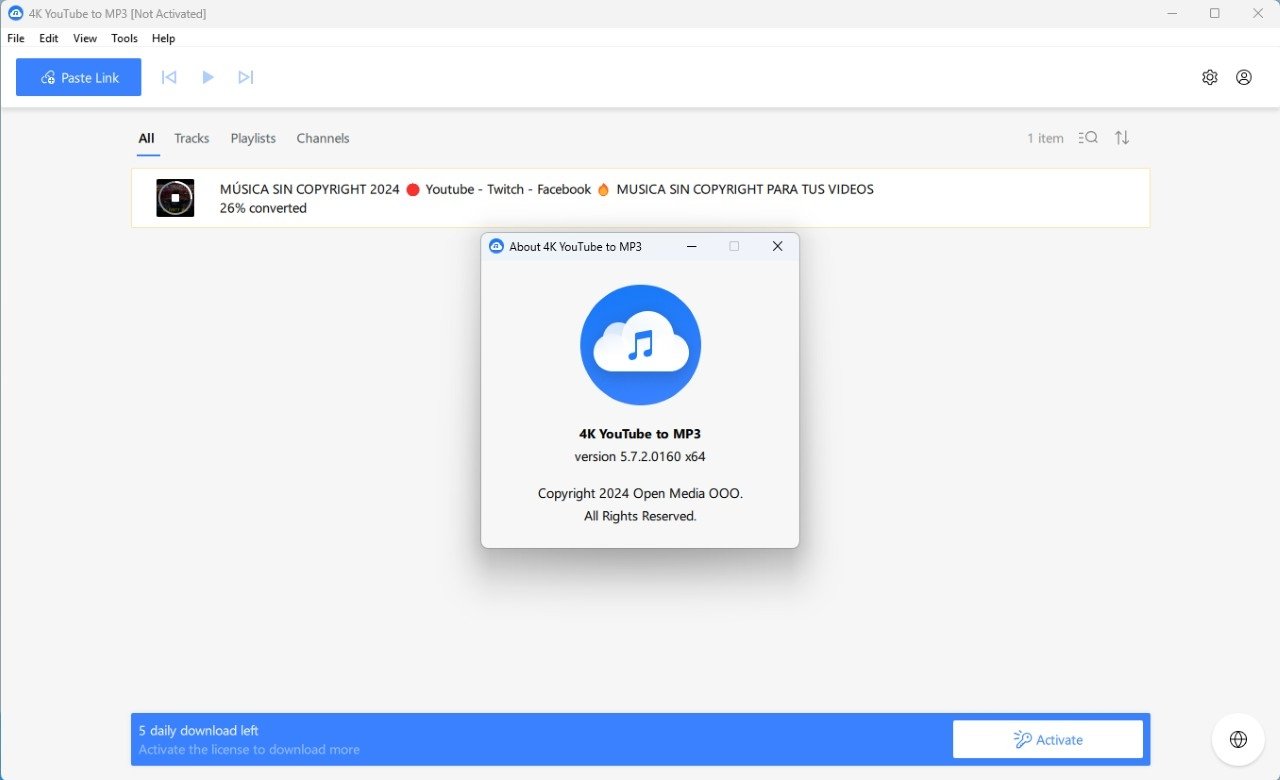This screenshot has width=1280, height=780.
Task: Click the Activate the license to download more text
Action: point(249,750)
